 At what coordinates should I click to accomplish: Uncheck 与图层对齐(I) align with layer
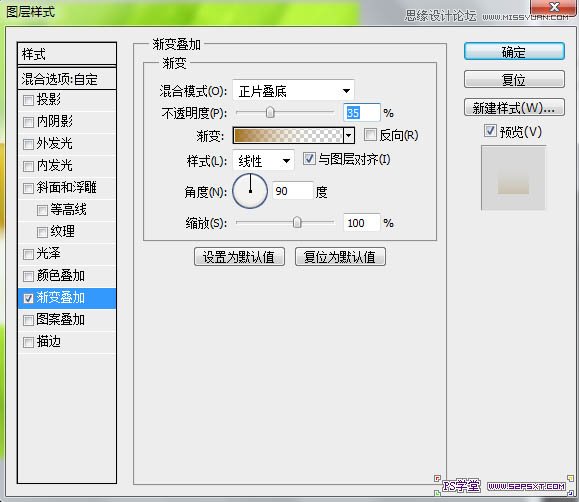(x=309, y=159)
